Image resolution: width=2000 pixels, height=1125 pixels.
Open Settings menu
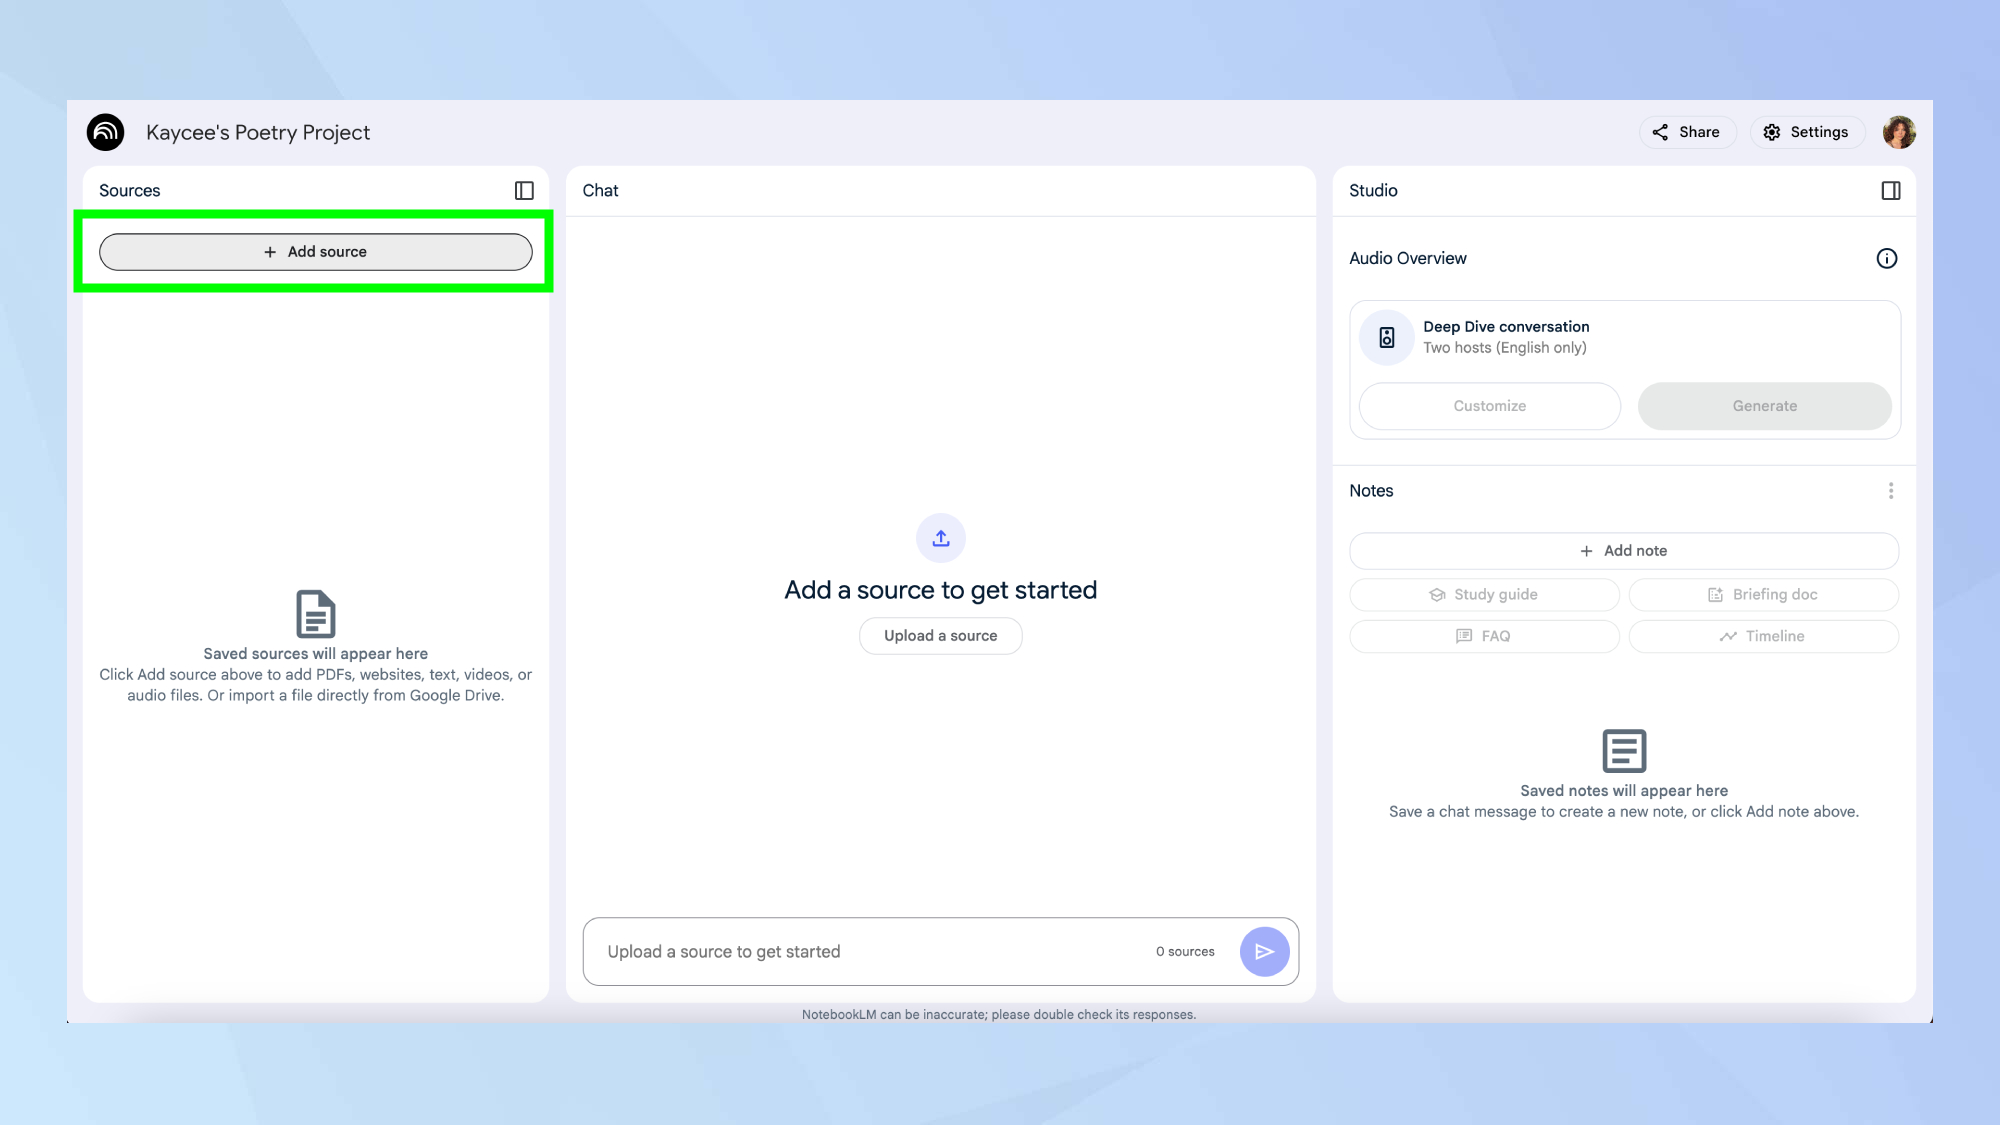pos(1806,132)
